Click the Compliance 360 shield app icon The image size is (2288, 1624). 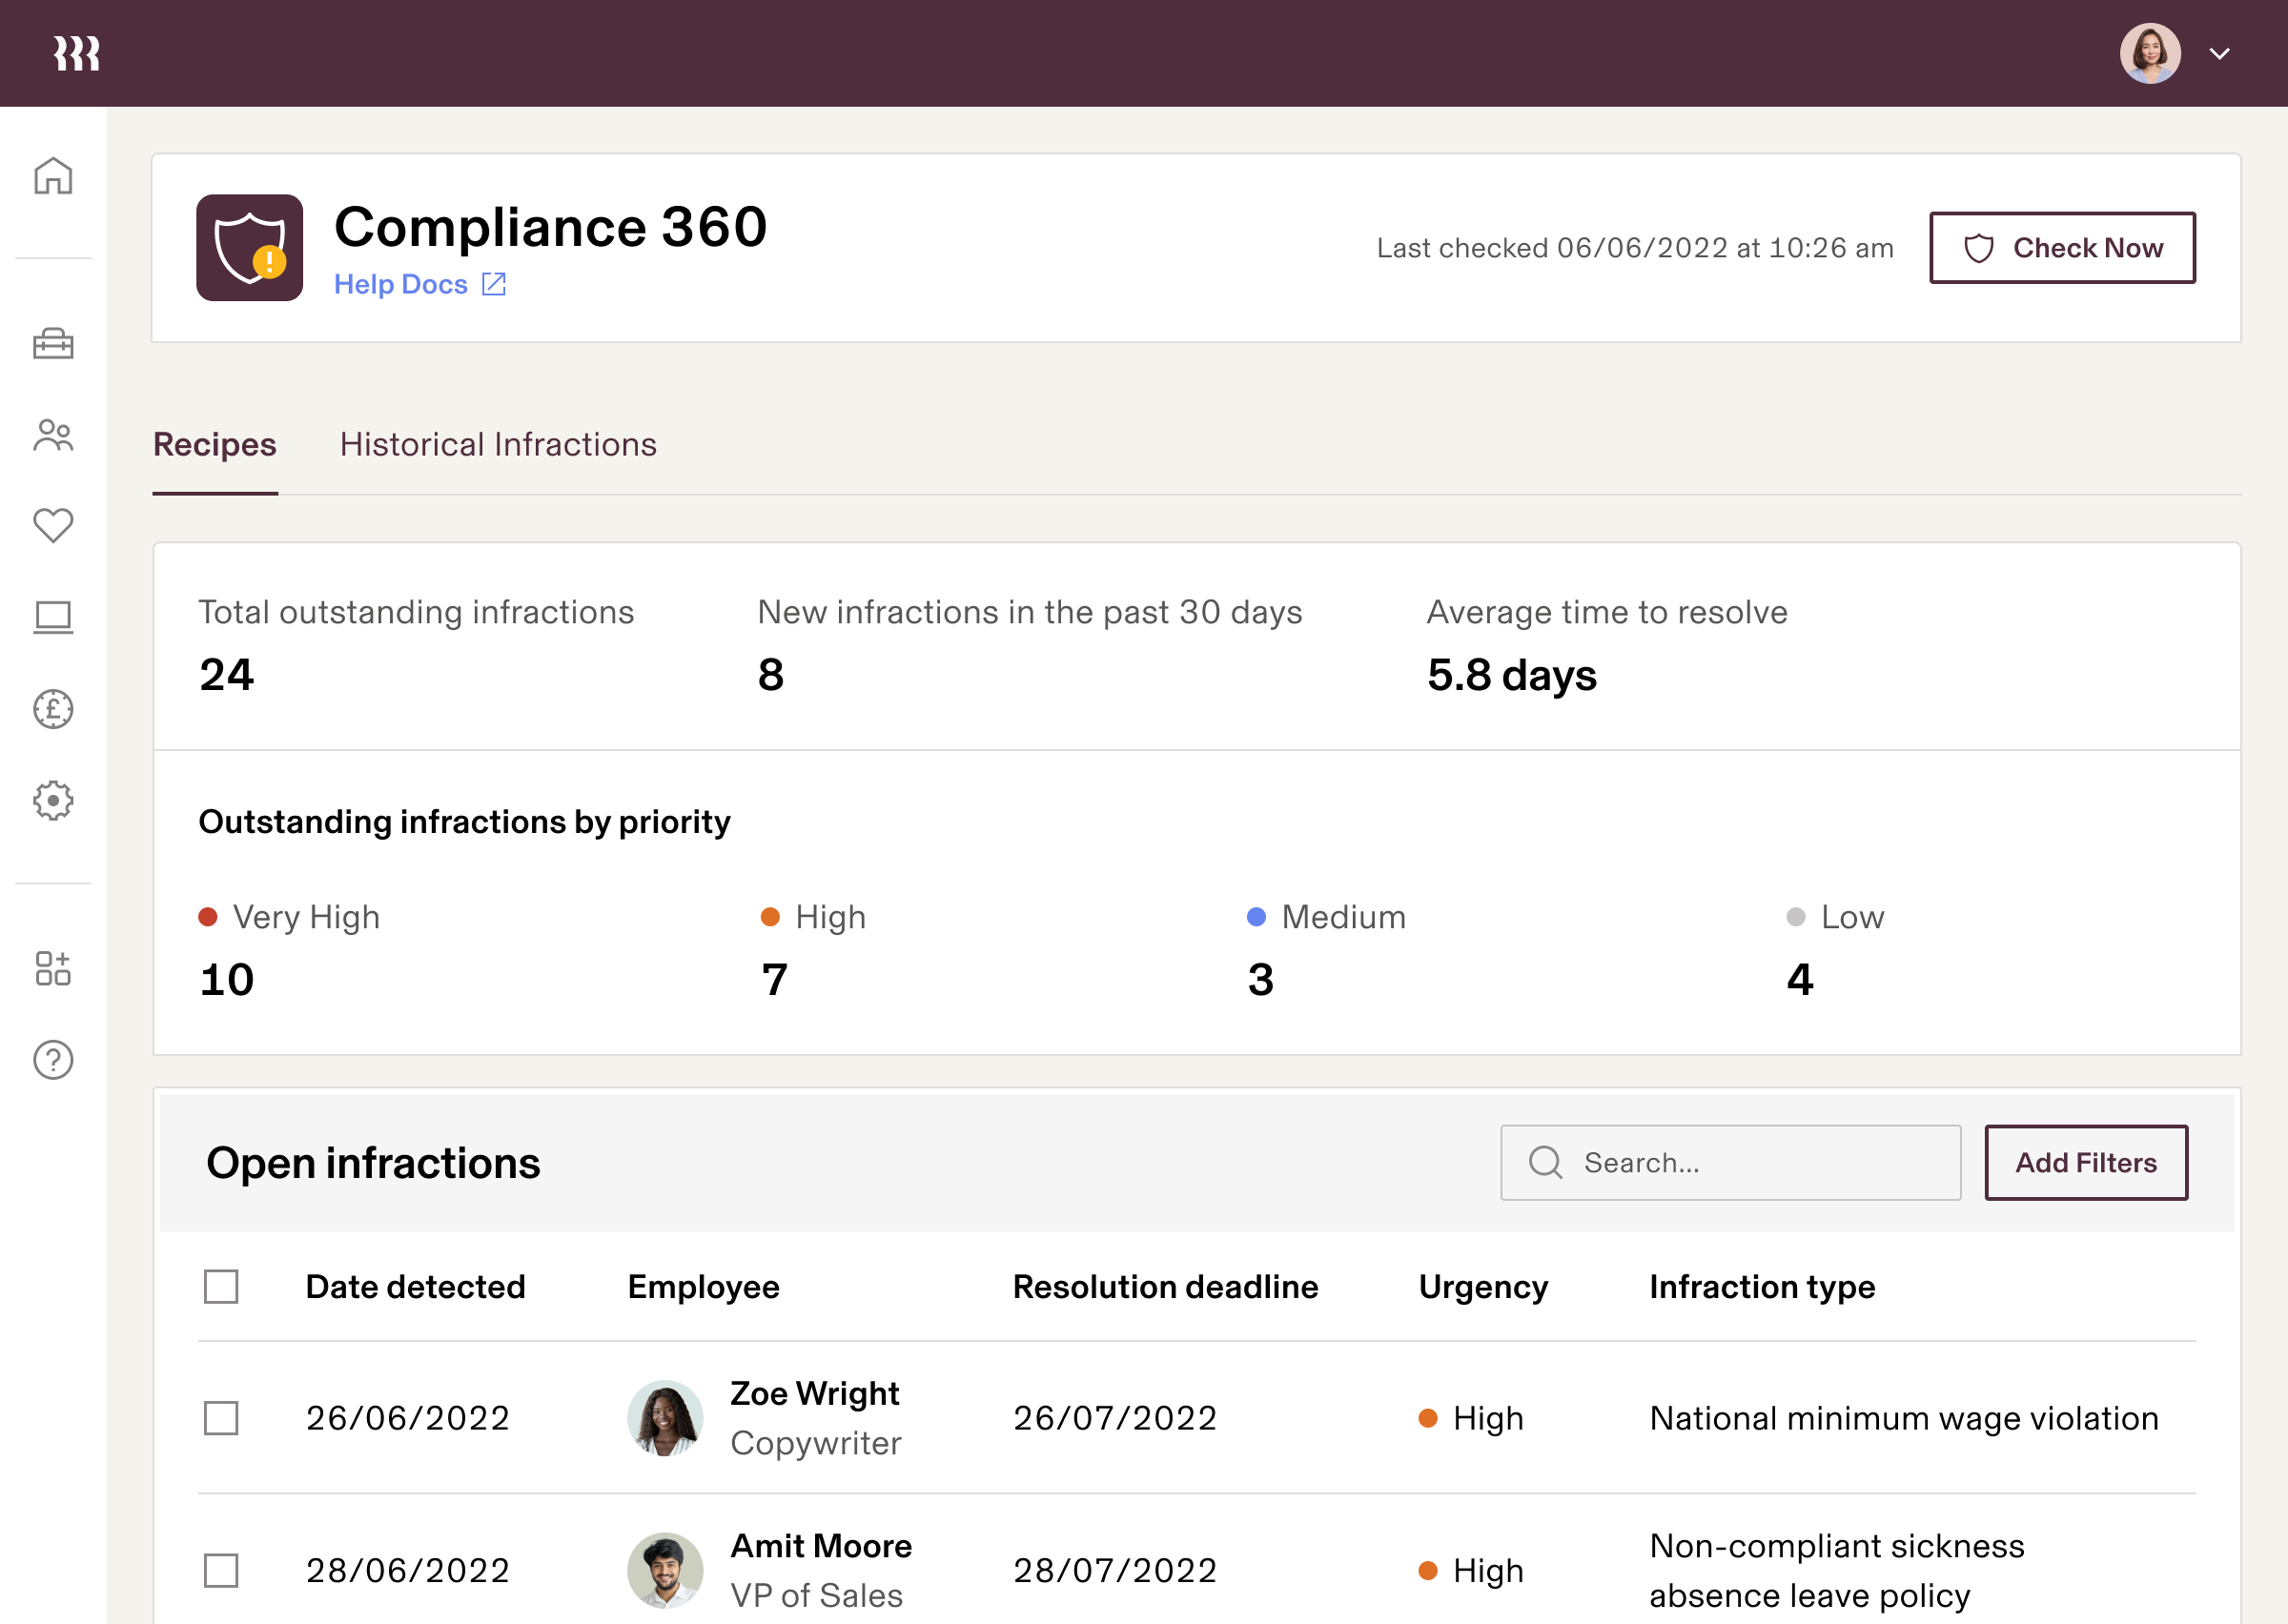tap(251, 248)
